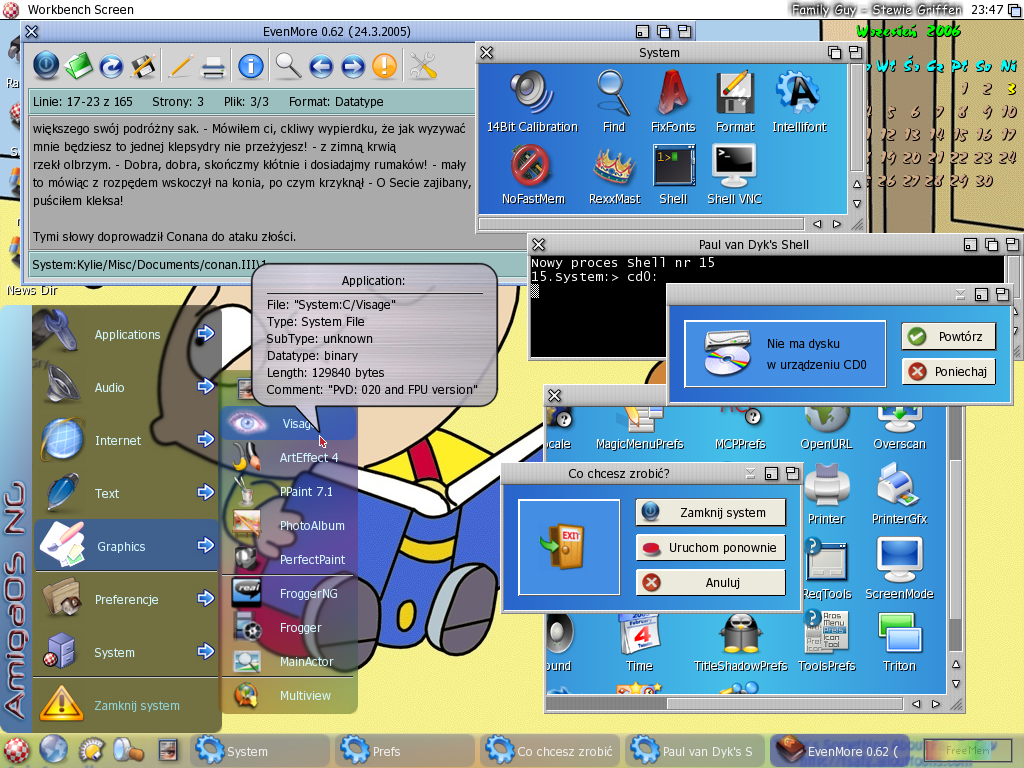Open PrinterGfx prefs icon
Image resolution: width=1024 pixels, height=768 pixels.
tap(900, 494)
